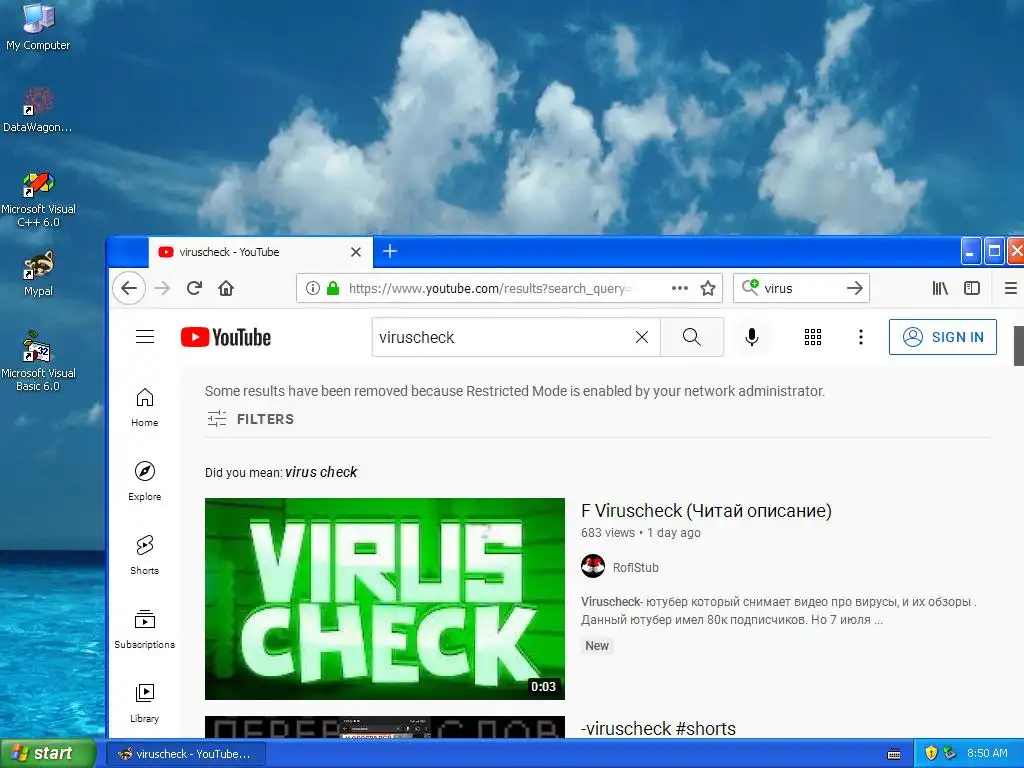This screenshot has height=768, width=1024.
Task: Open the search engine magnifier icon
Action: 750,287
